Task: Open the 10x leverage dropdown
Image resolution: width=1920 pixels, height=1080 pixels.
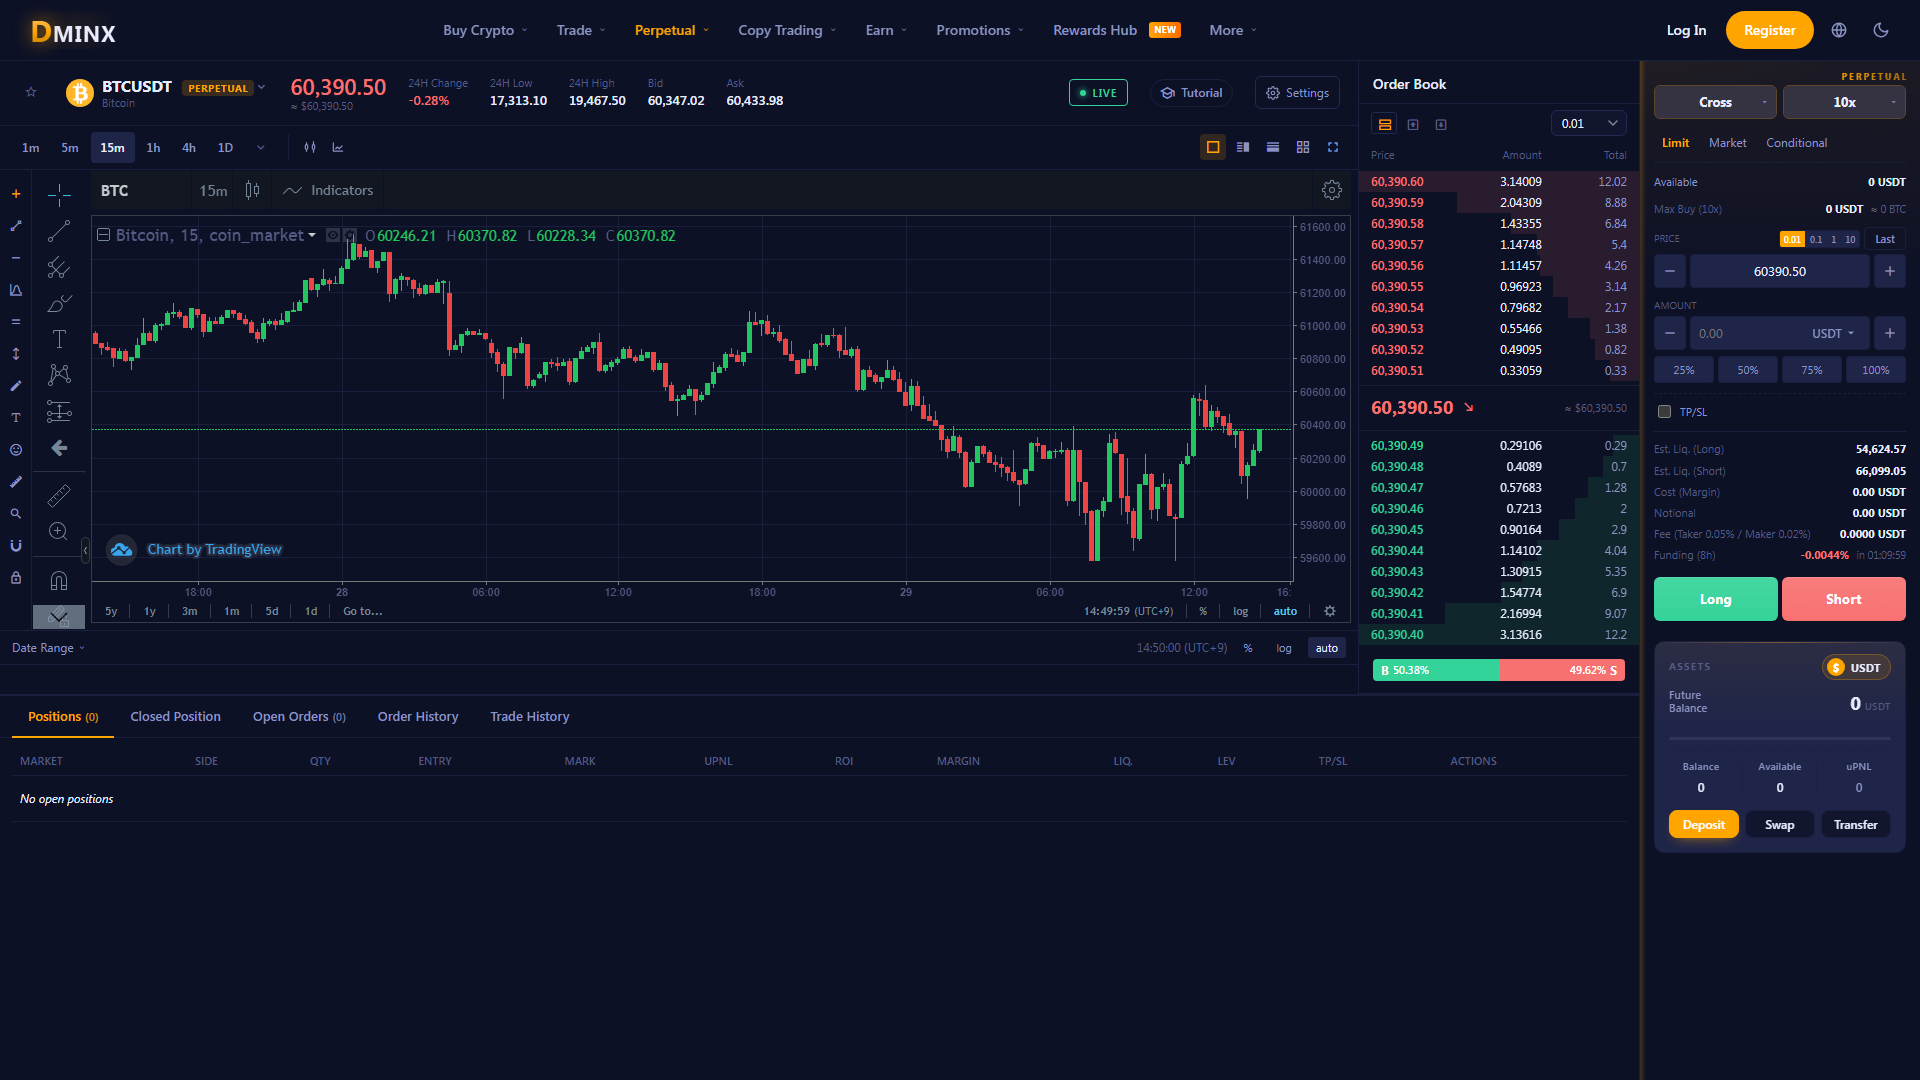Action: [1844, 102]
